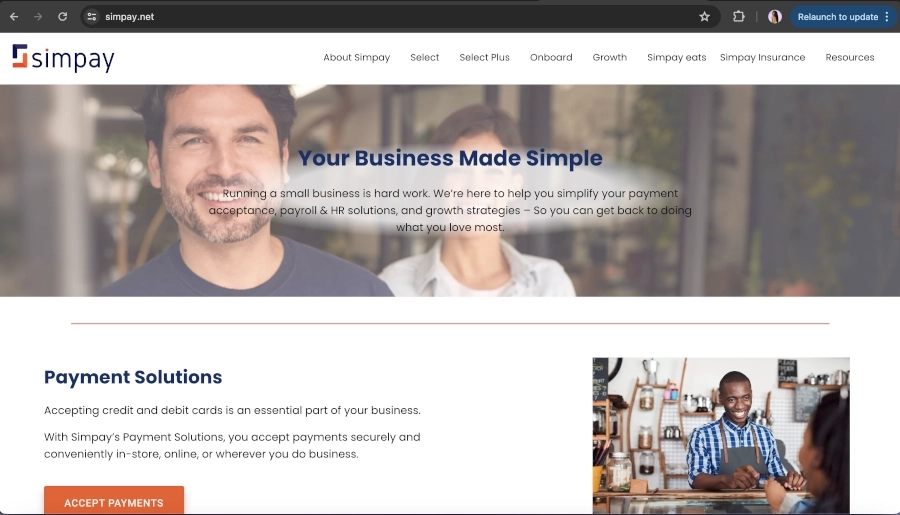900x515 pixels.
Task: Click the Accept Payments button
Action: click(114, 501)
